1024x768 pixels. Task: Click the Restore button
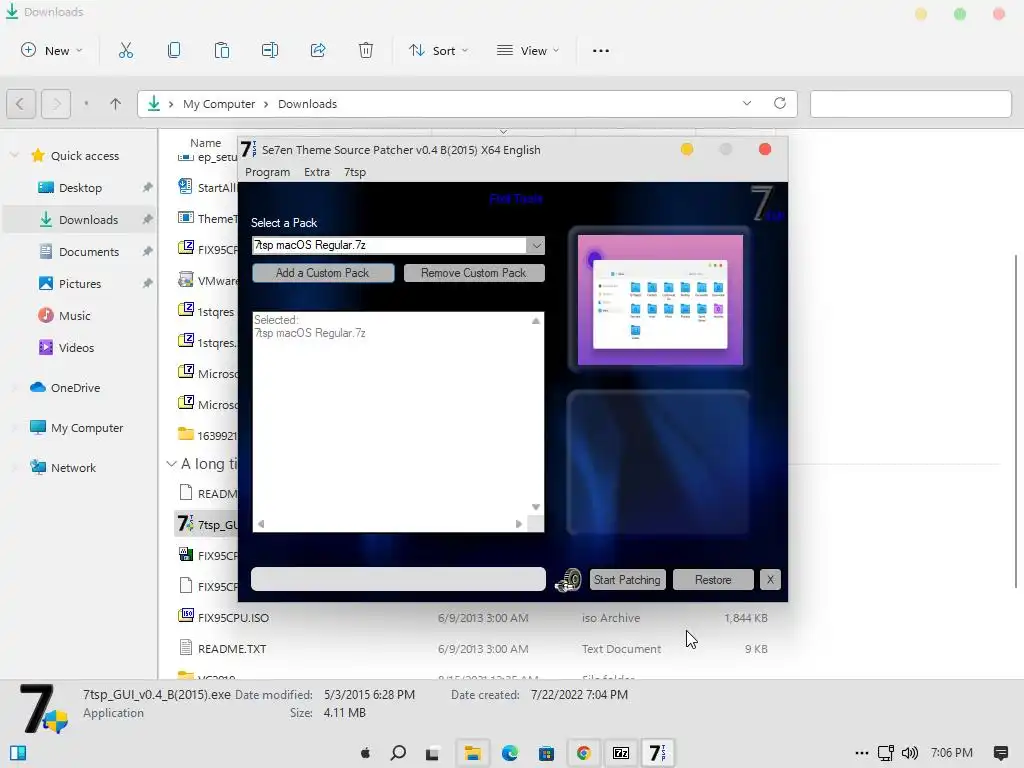(712, 579)
